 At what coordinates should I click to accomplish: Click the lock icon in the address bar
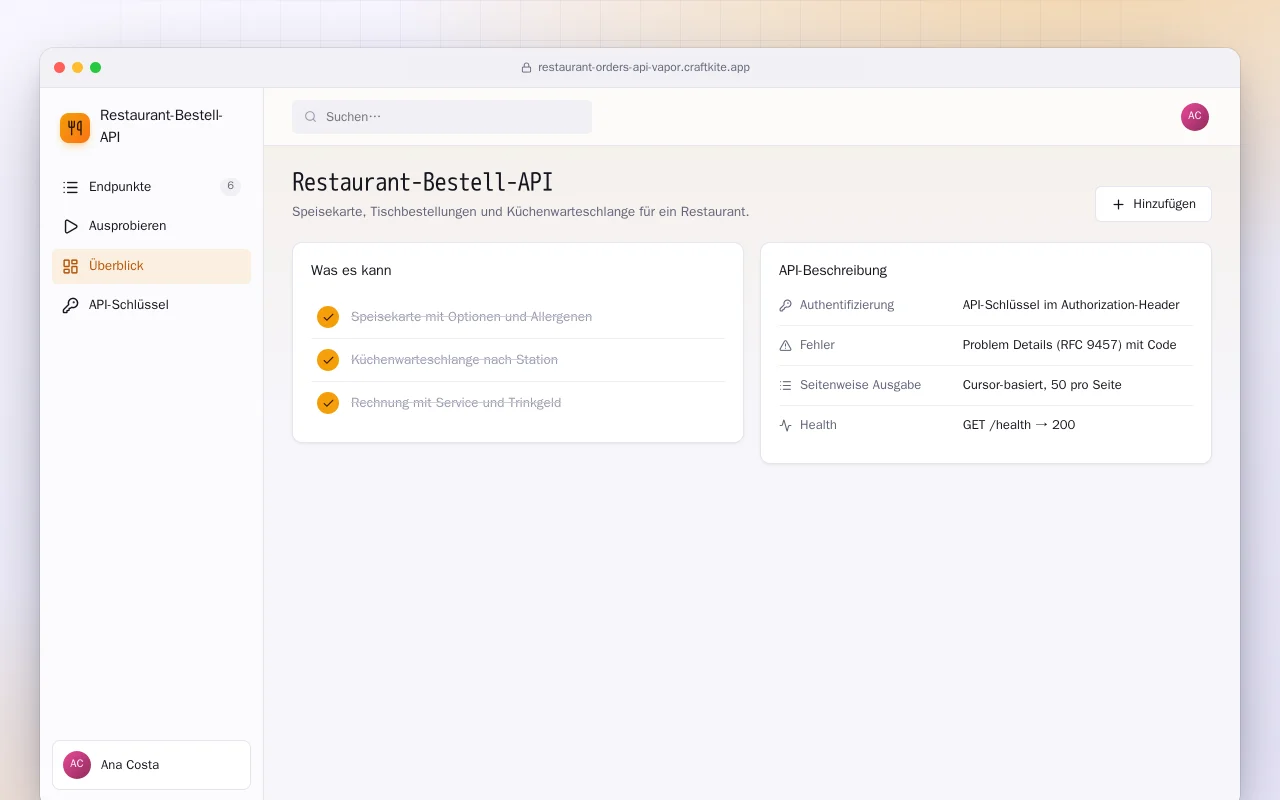(x=526, y=68)
